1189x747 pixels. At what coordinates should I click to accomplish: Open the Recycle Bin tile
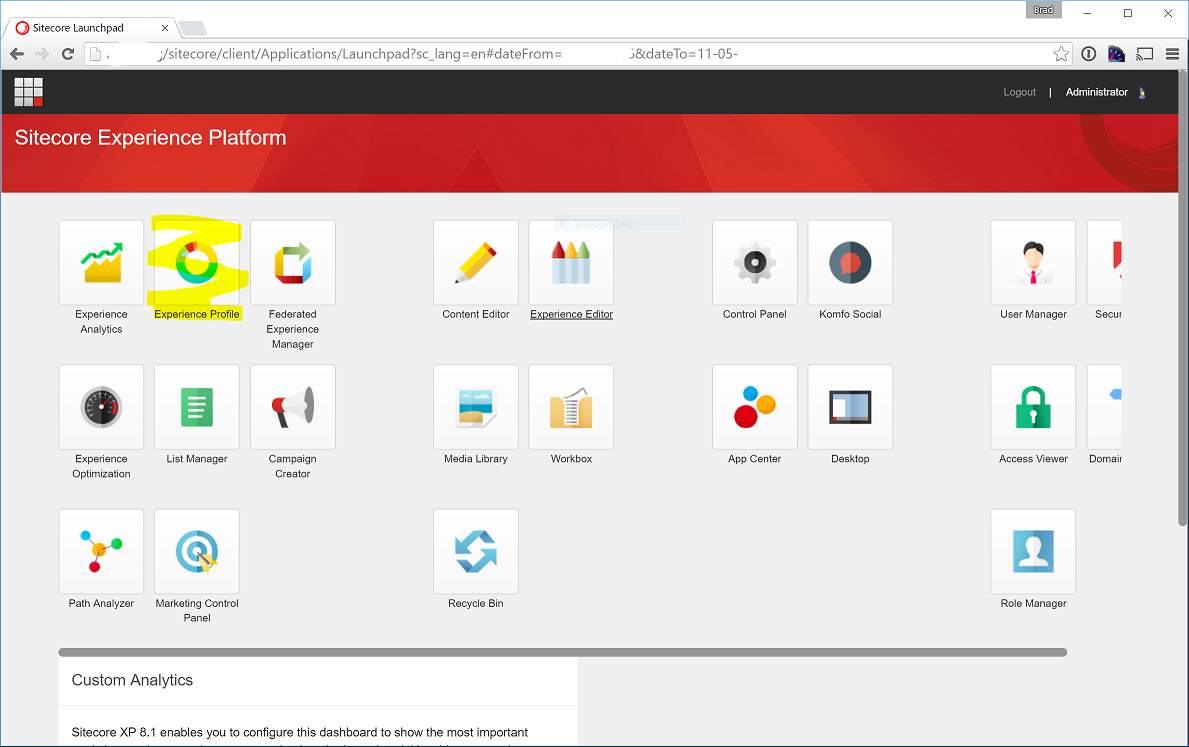tap(475, 551)
